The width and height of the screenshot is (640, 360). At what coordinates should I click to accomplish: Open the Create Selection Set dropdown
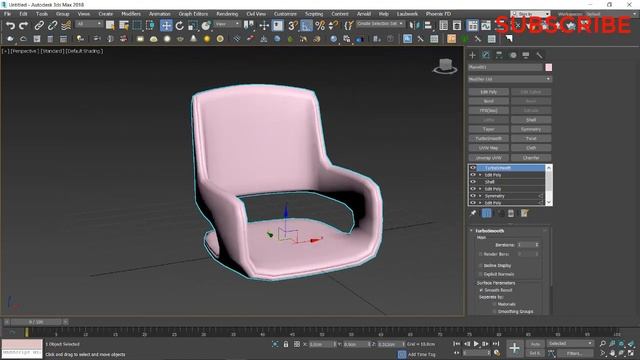click(380, 24)
